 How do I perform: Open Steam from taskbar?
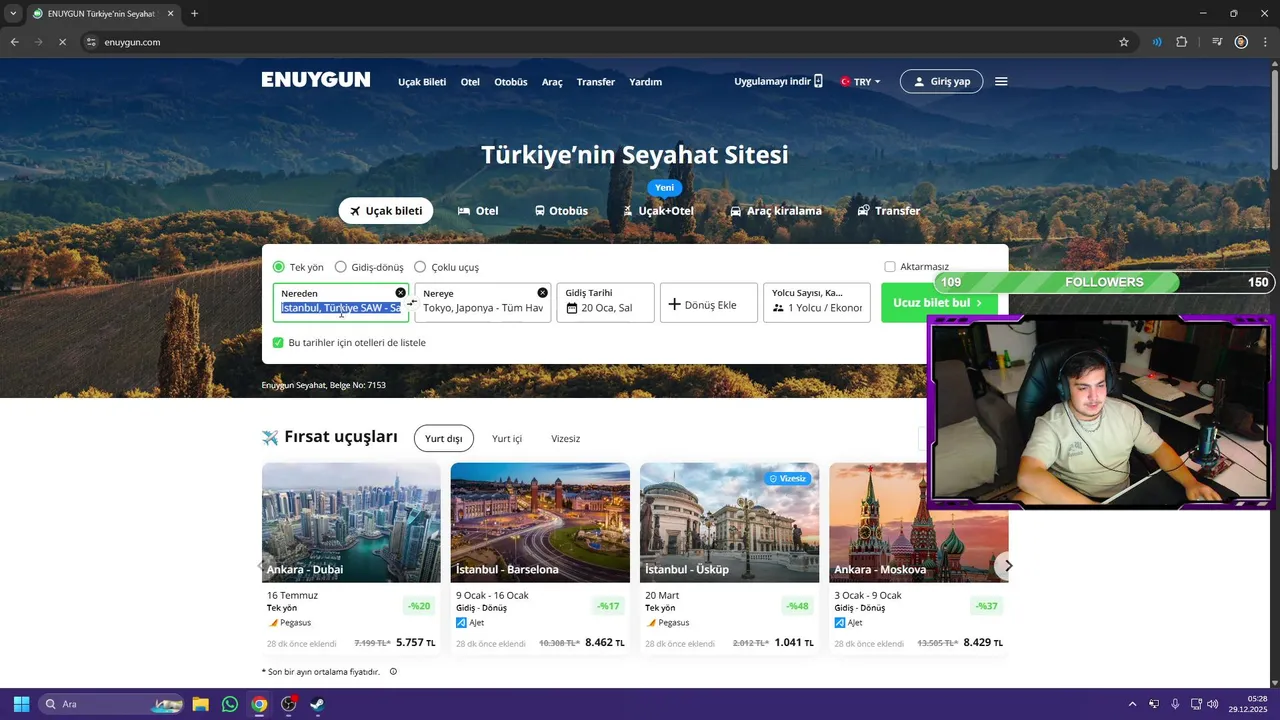tap(317, 704)
